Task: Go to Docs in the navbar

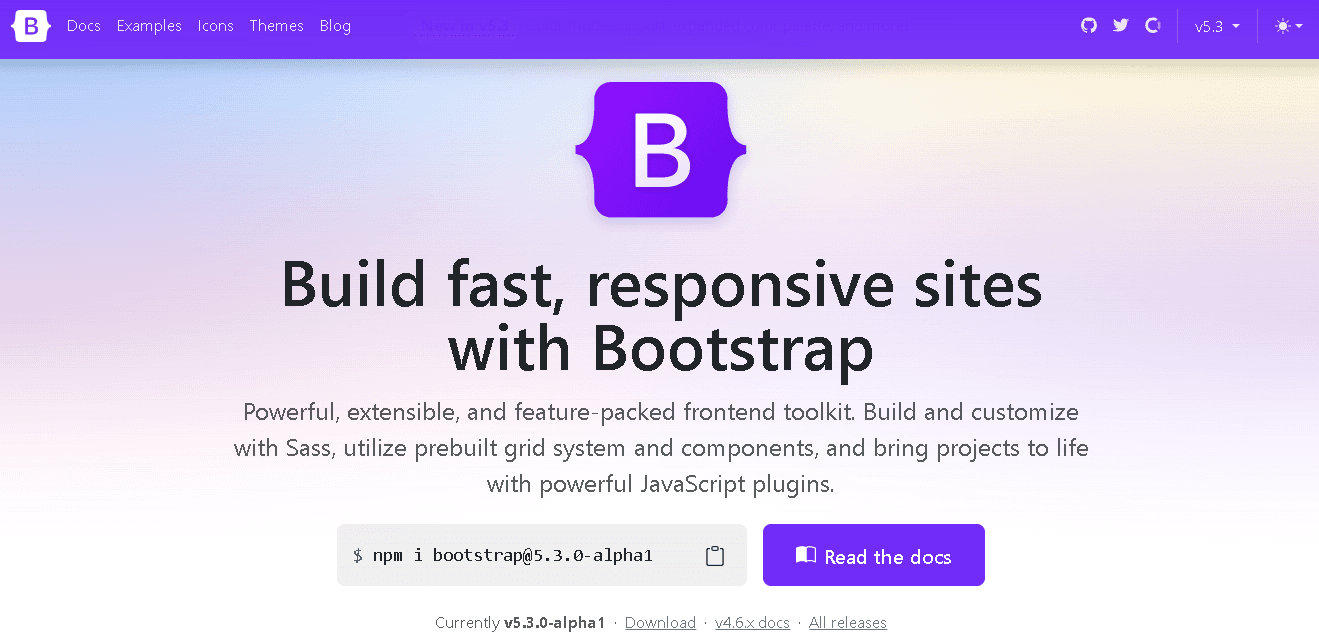Action: click(84, 26)
